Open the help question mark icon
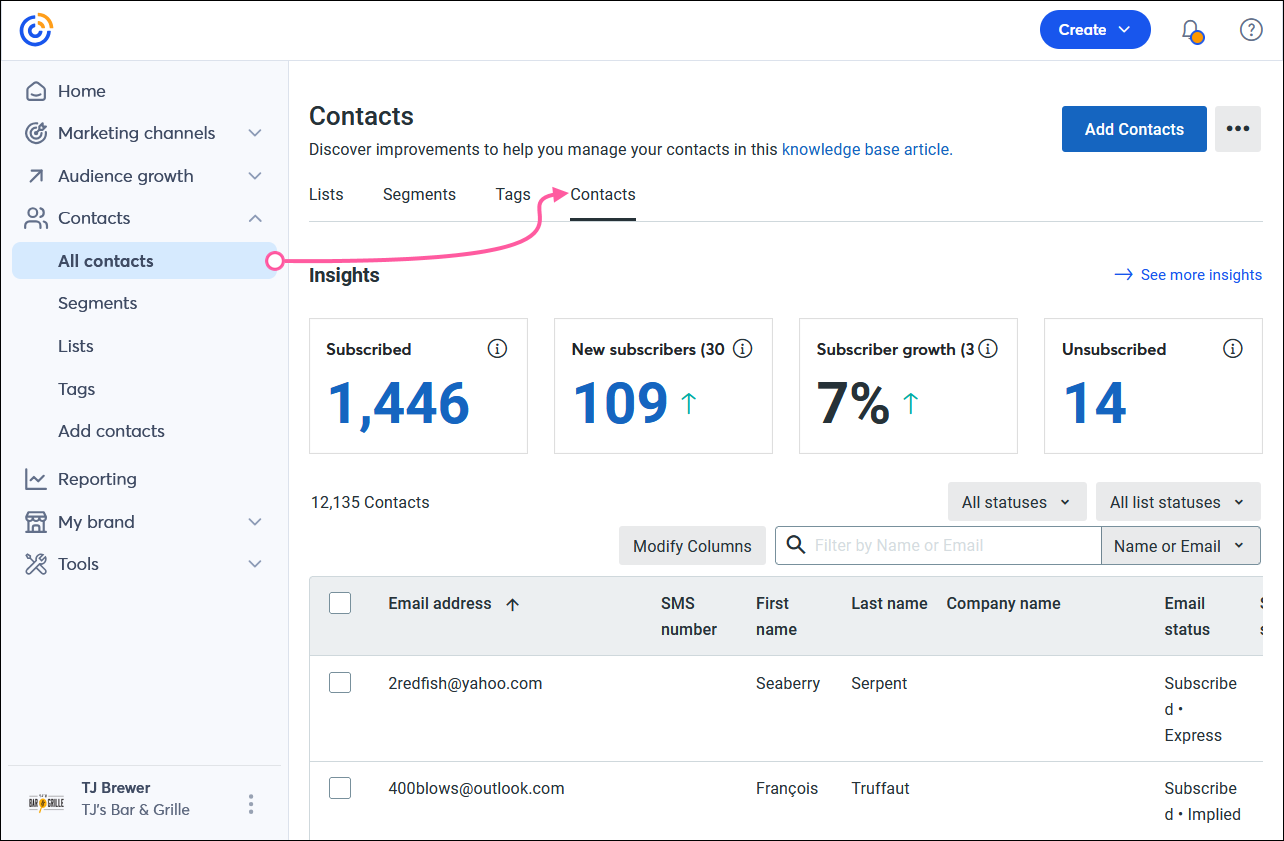Screen dimensions: 1284x841 coord(1251,30)
